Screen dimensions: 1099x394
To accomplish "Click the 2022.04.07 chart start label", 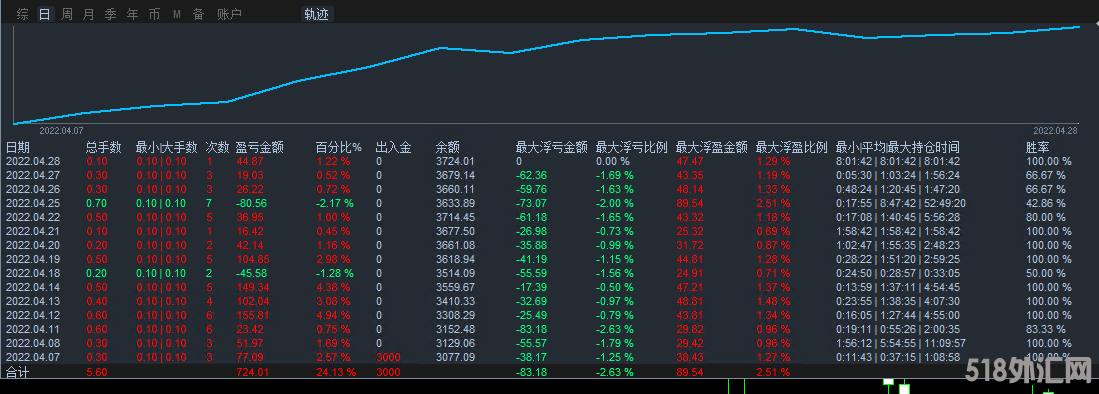I will (x=61, y=130).
